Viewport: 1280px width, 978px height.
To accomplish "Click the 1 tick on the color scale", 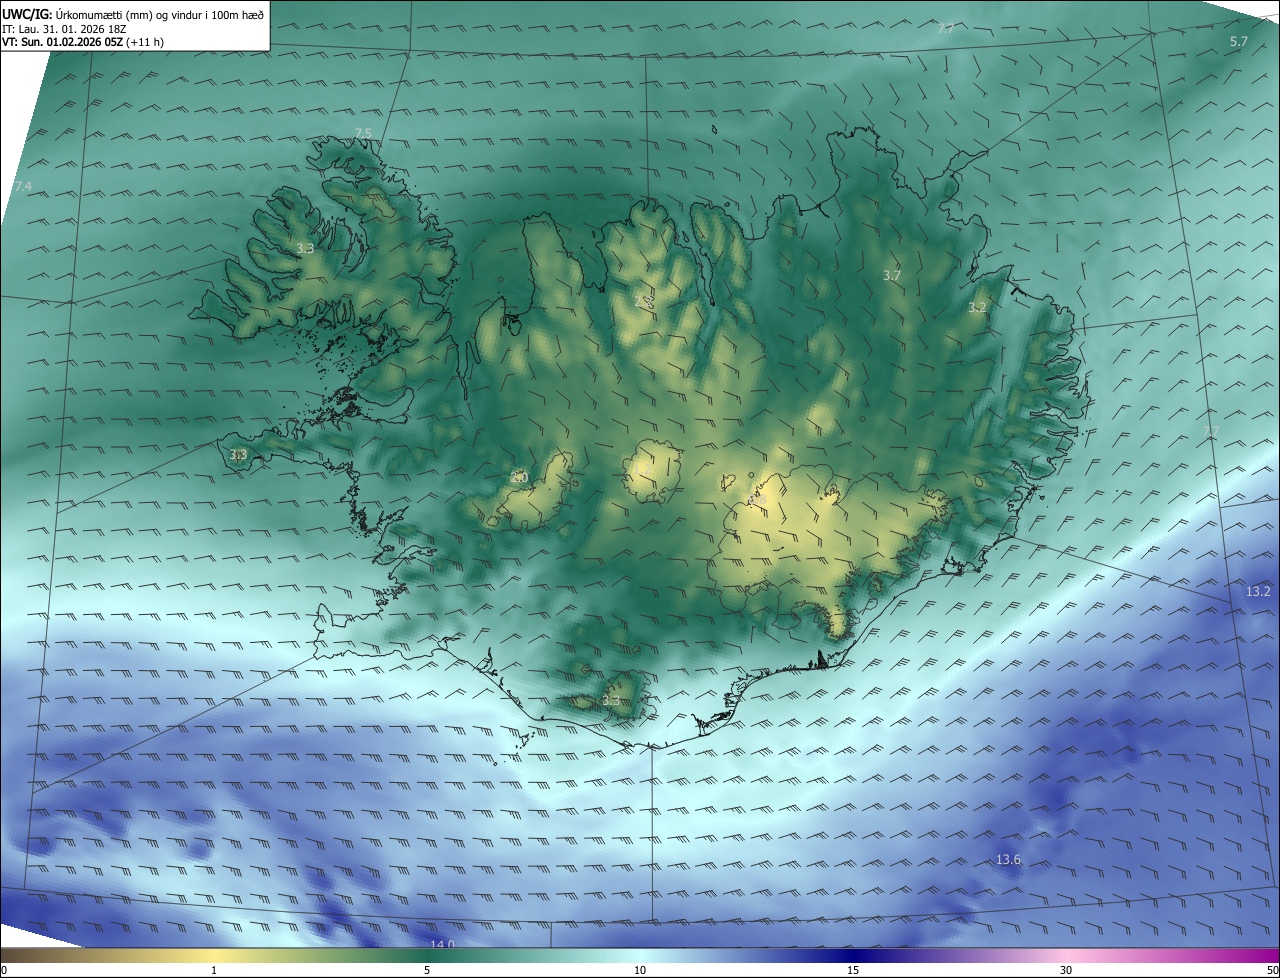I will [214, 970].
